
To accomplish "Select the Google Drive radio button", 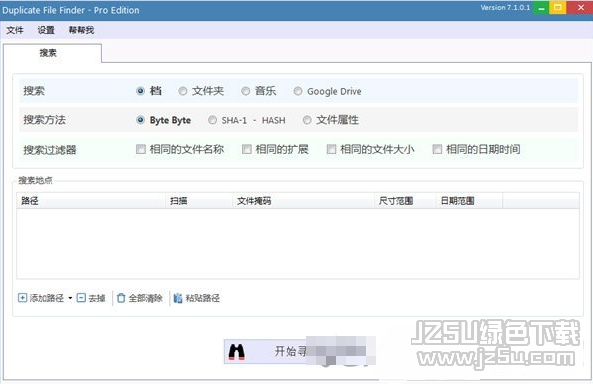I will coord(298,91).
